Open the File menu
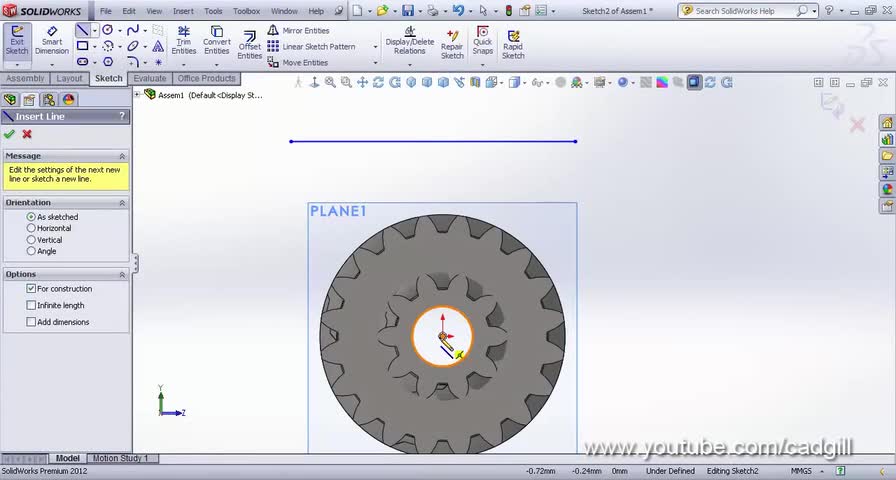The width and height of the screenshot is (896, 480). click(106, 11)
